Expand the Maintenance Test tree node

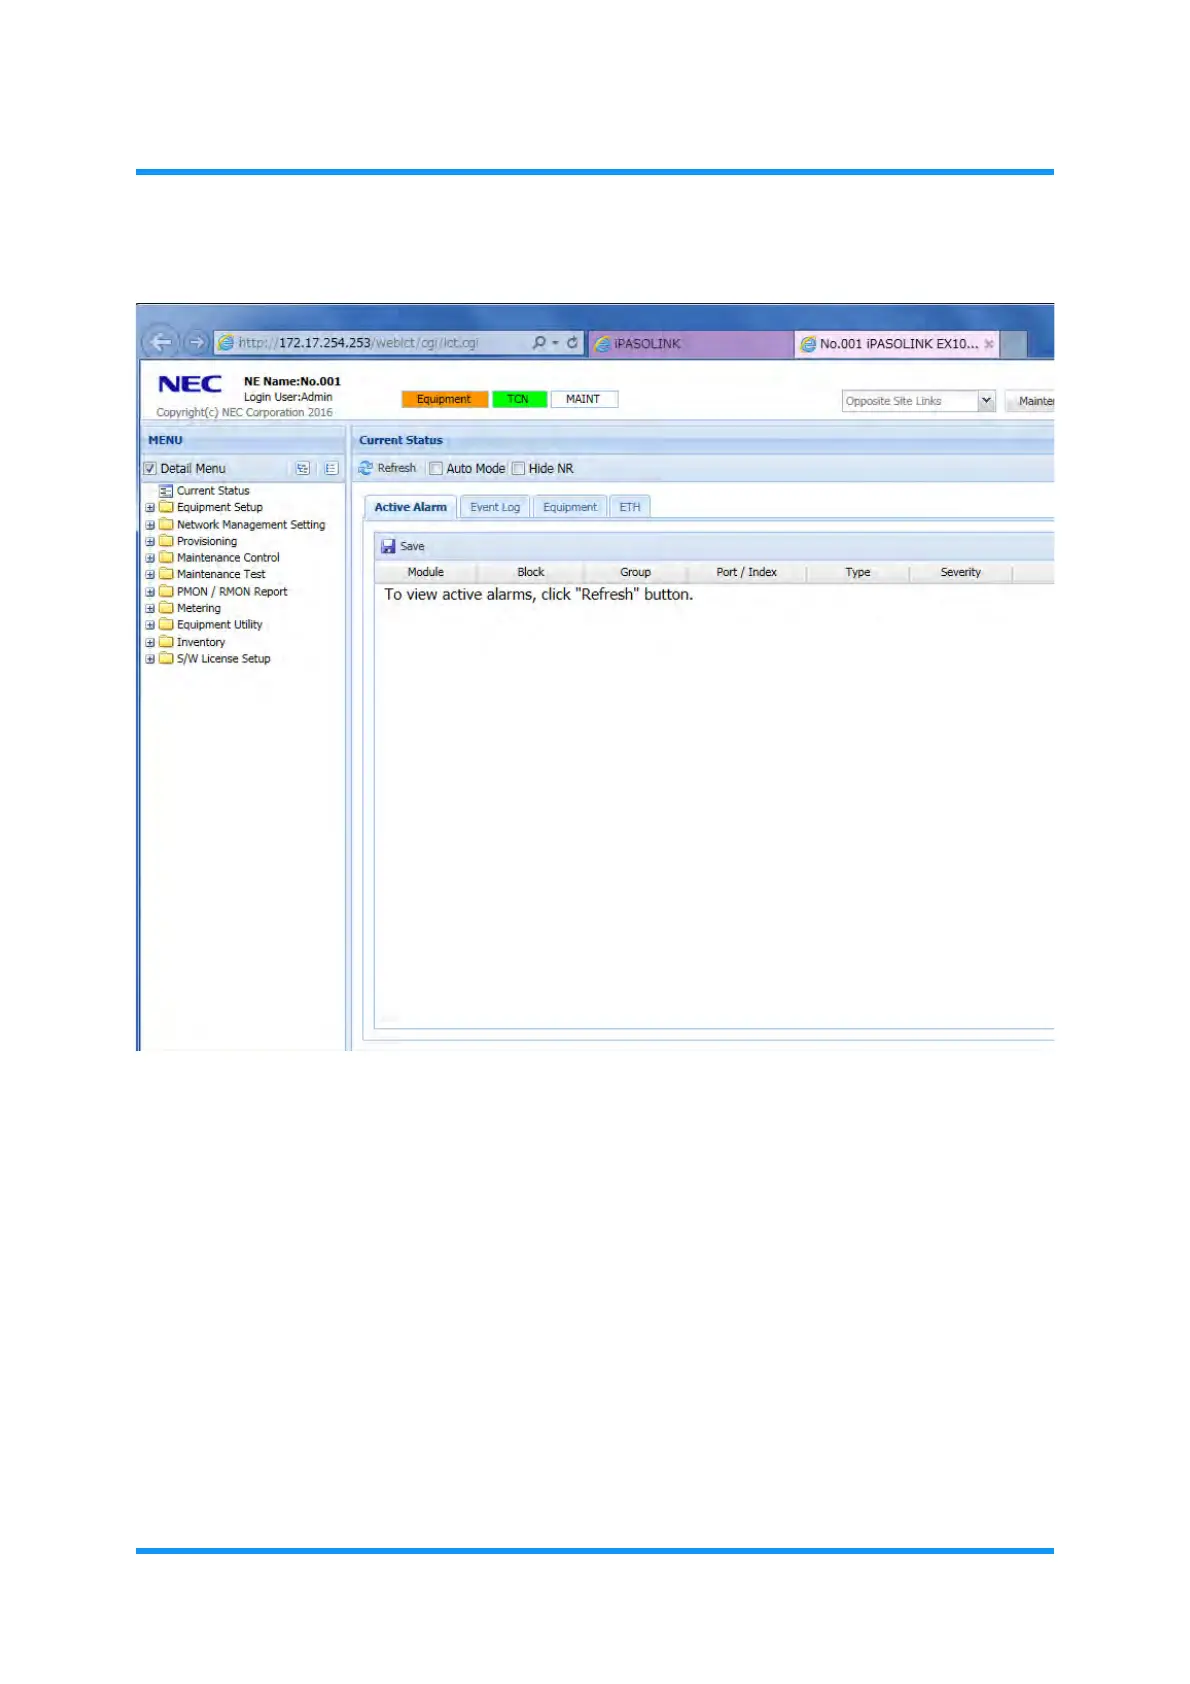(150, 575)
